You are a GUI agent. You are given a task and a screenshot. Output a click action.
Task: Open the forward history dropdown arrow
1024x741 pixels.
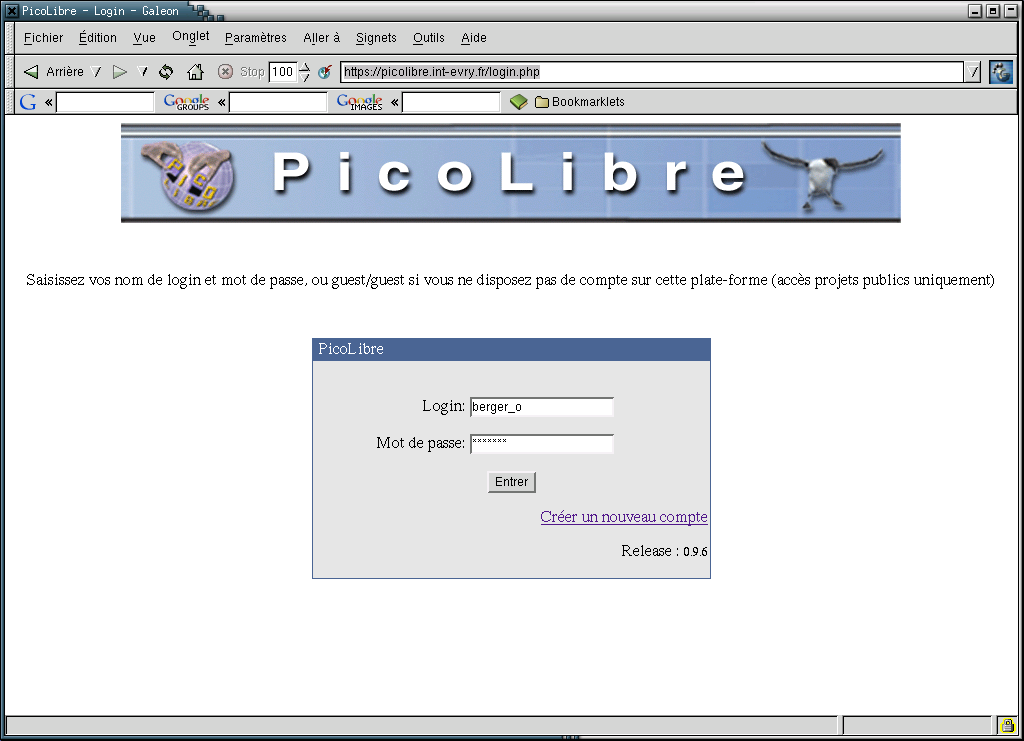coord(143,72)
